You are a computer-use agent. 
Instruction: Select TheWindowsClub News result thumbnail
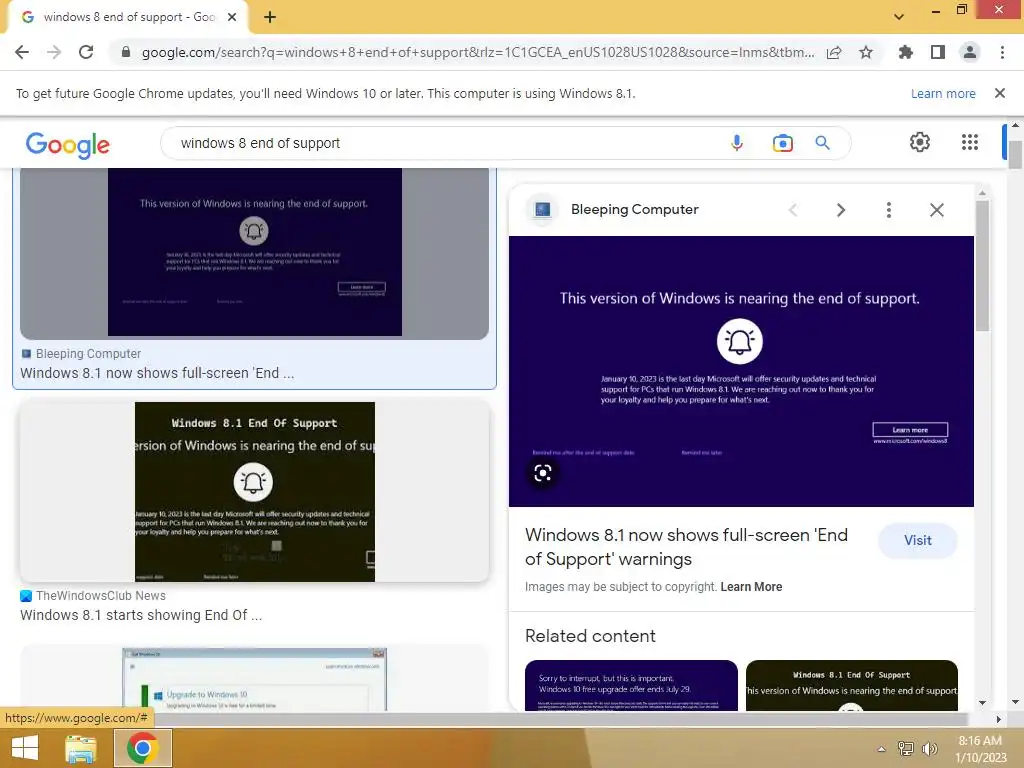point(255,491)
